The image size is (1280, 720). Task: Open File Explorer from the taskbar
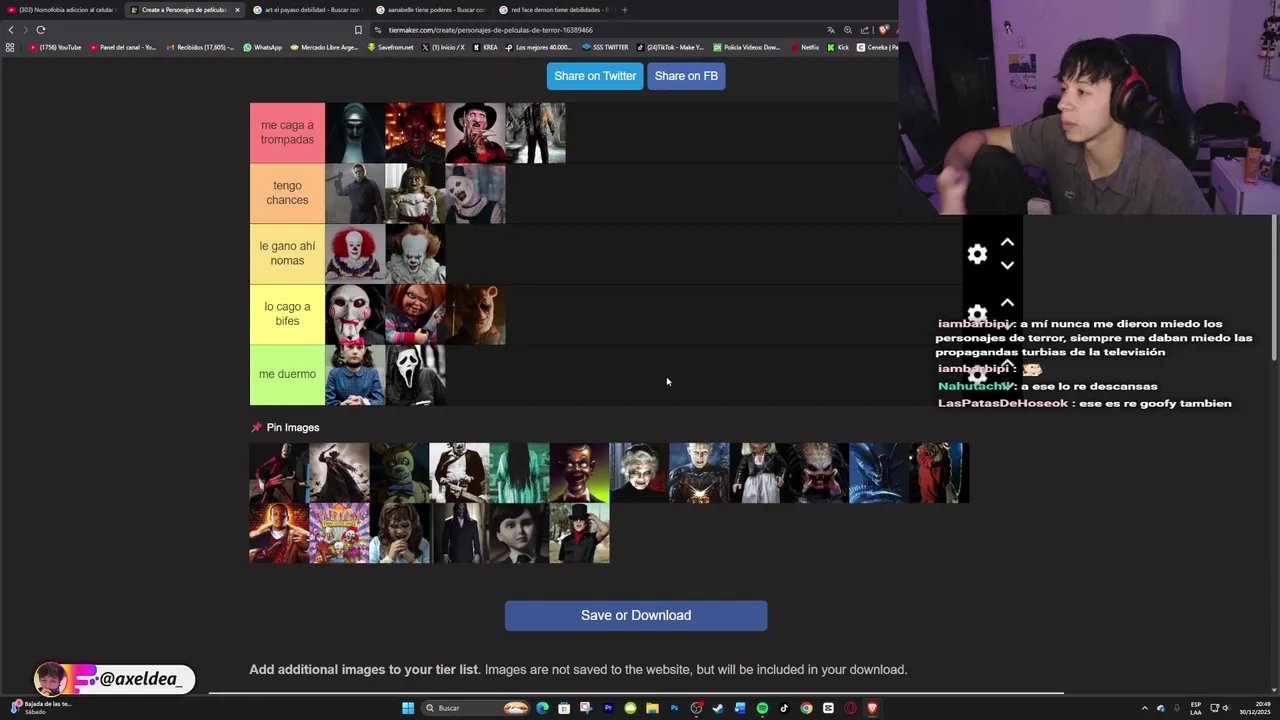click(x=652, y=708)
